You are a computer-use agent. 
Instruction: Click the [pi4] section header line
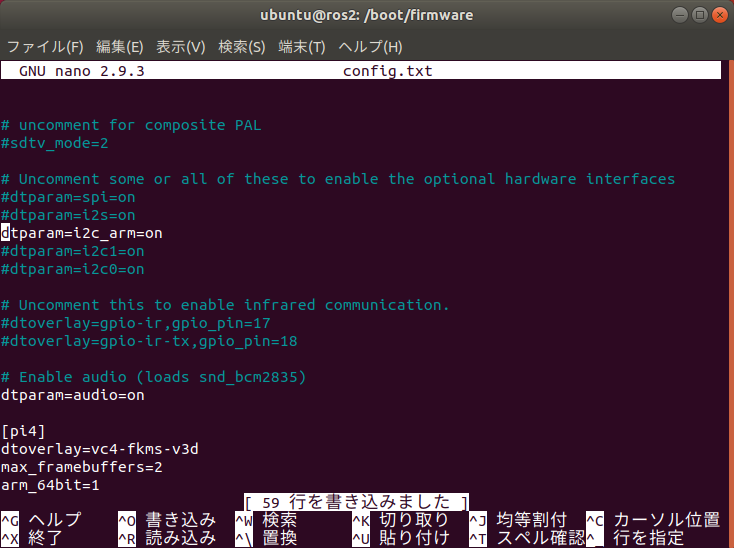[x=23, y=431]
